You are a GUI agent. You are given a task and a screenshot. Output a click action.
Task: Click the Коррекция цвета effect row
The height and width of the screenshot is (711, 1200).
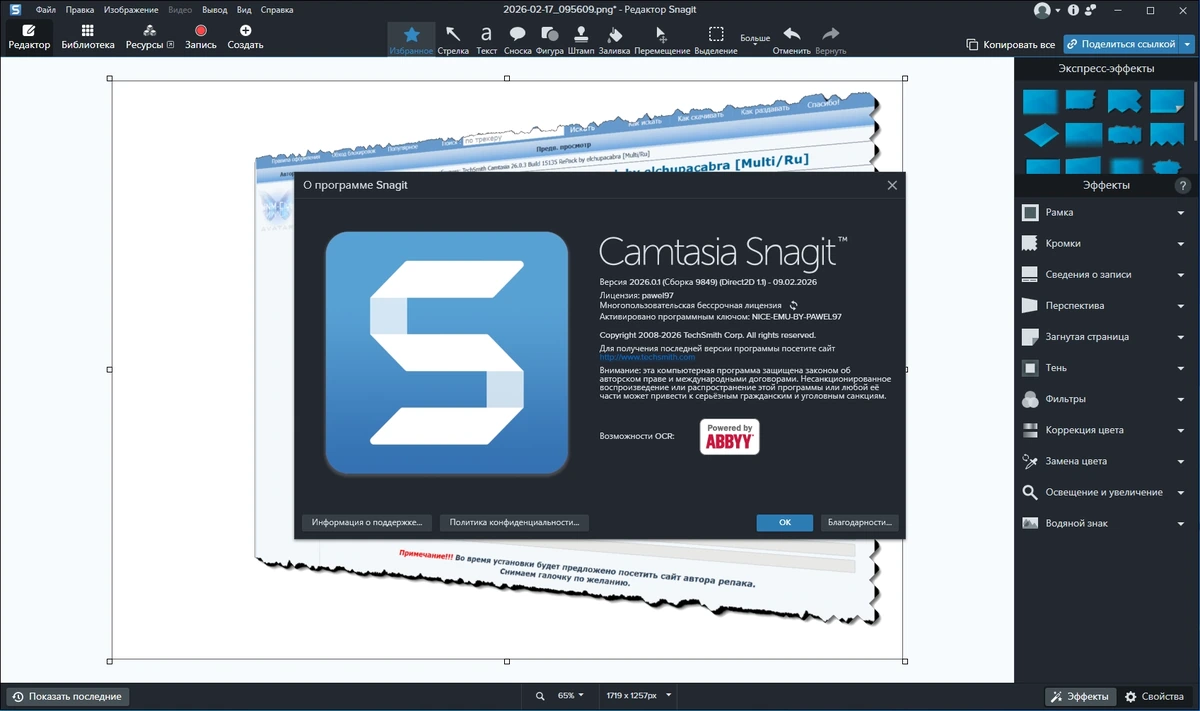[1104, 430]
